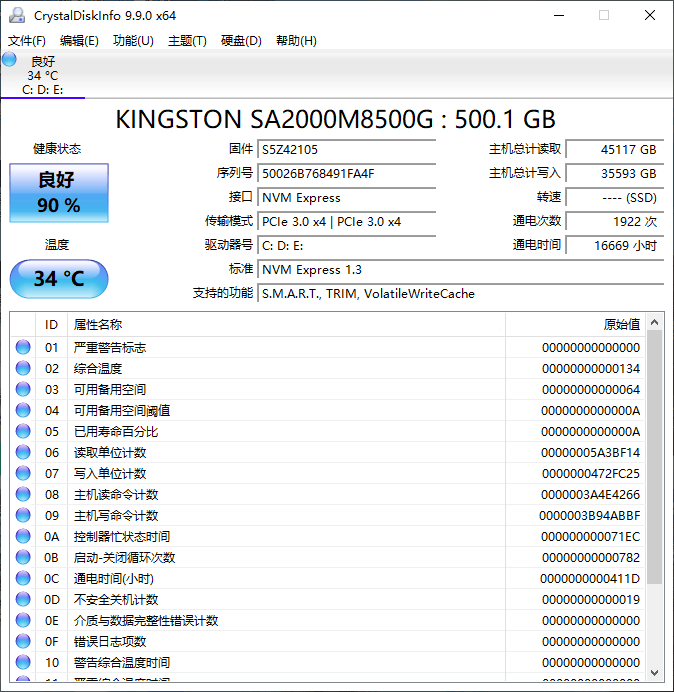Click the serial number field 50026B768491FA4F
The height and width of the screenshot is (692, 674).
tap(346, 173)
